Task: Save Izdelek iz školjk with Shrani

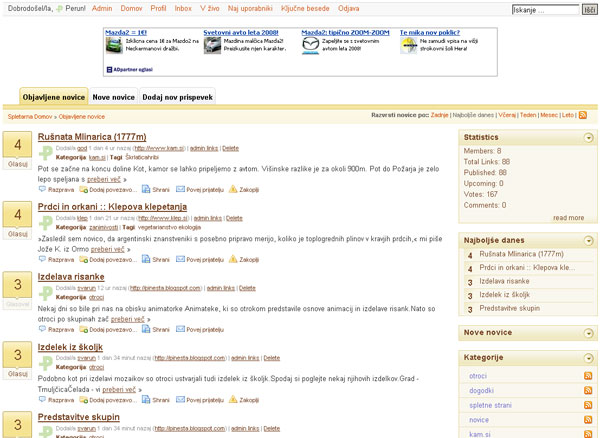Action: tap(156, 400)
